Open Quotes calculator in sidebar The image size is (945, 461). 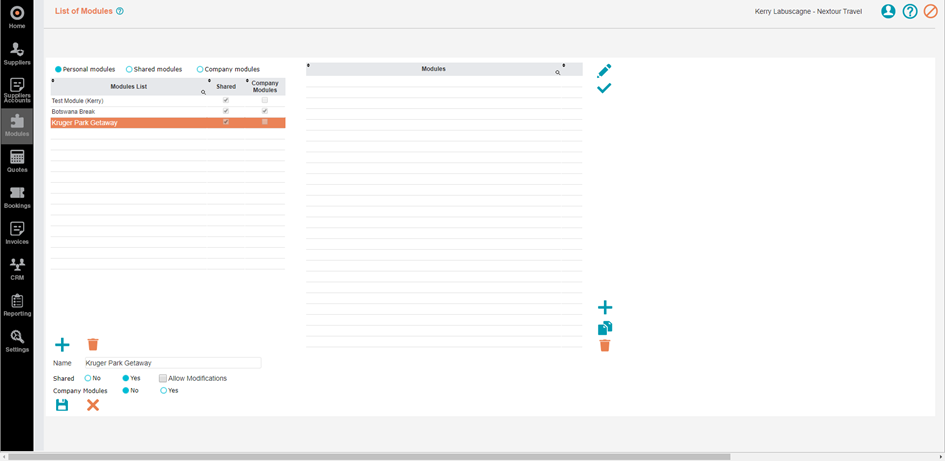click(x=17, y=162)
